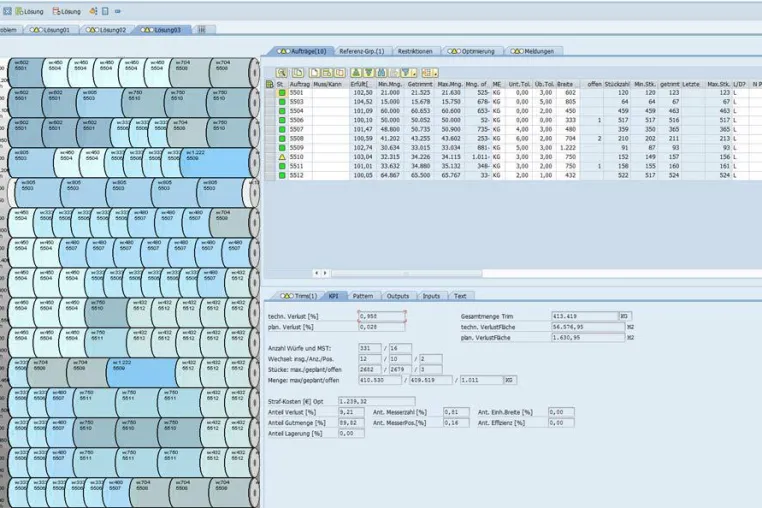This screenshot has height=508, width=762.
Task: Open the Aufträge(10) tab
Action: point(302,51)
